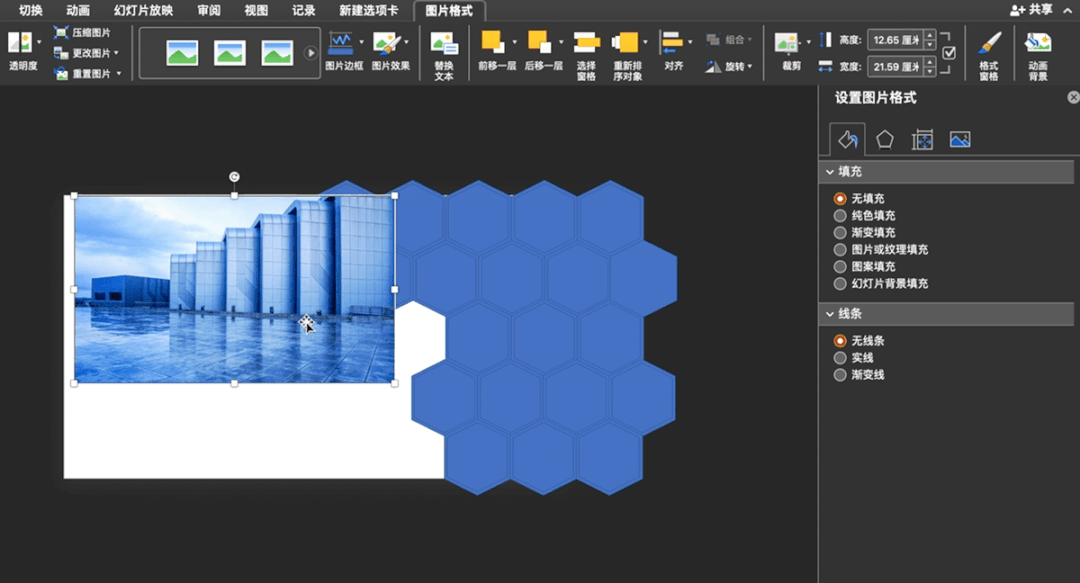
Task: Open 格式窗格 format pane
Action: coord(989,56)
